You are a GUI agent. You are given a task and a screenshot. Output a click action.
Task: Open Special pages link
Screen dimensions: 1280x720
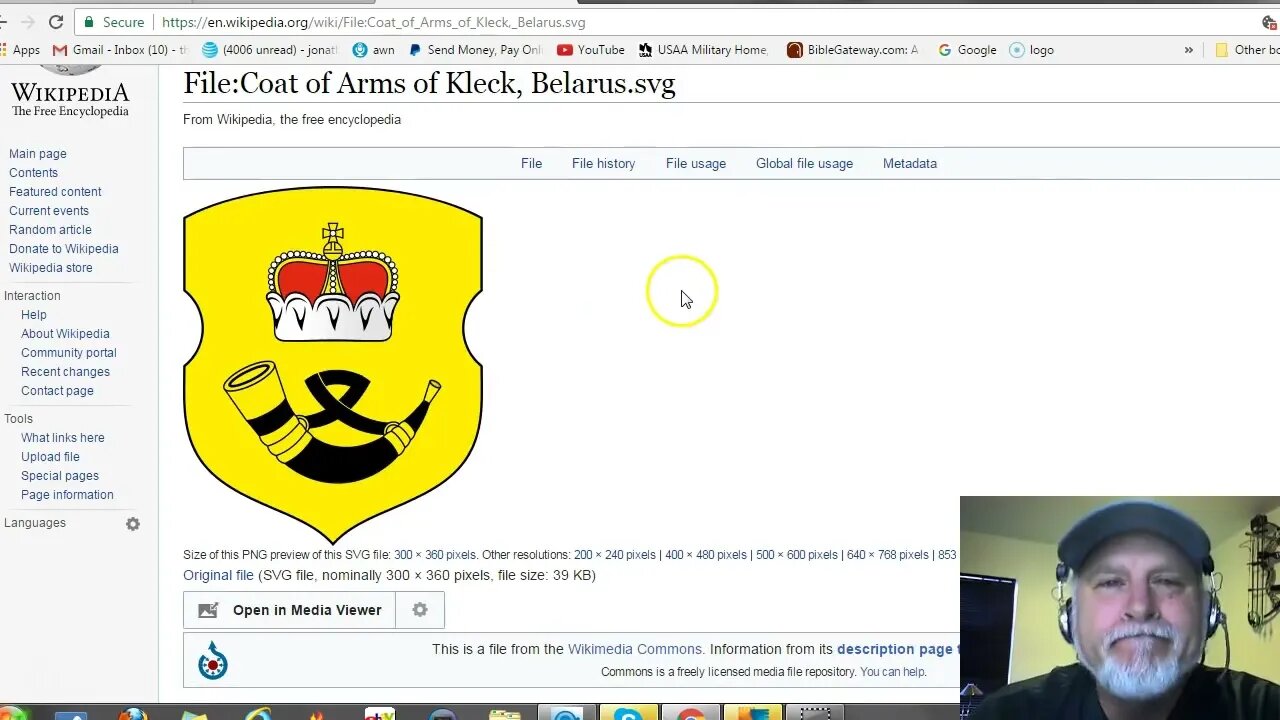[x=60, y=476]
